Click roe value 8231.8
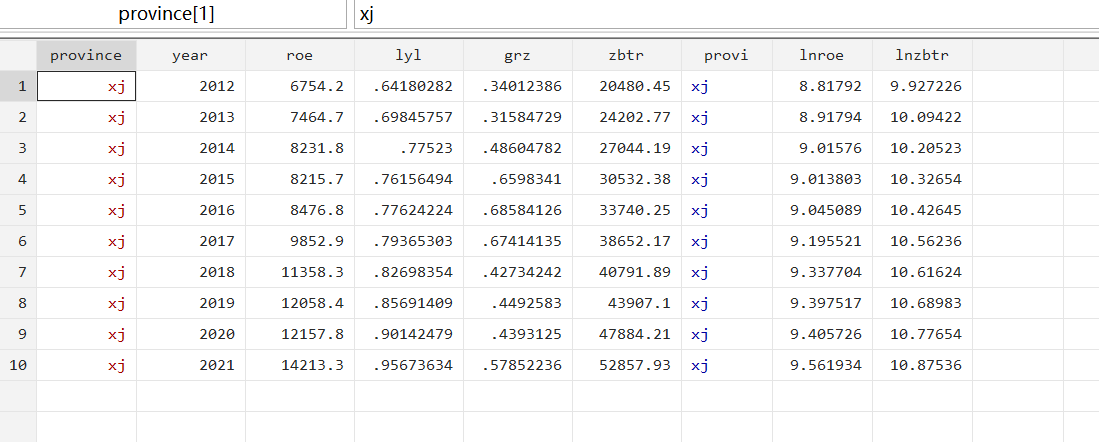Image resolution: width=1099 pixels, height=442 pixels. pyautogui.click(x=300, y=149)
